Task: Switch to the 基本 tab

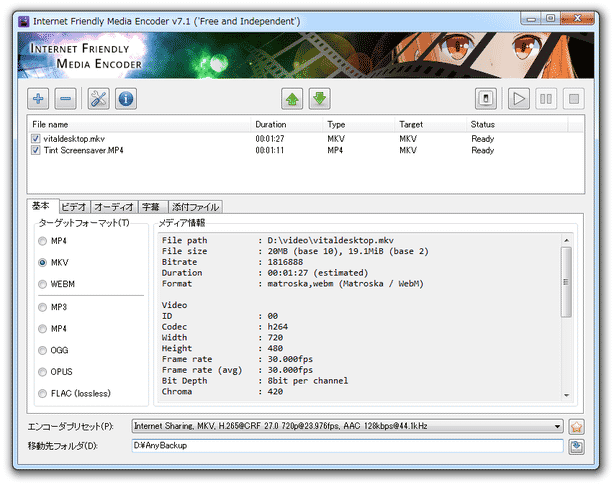Action: pyautogui.click(x=43, y=206)
